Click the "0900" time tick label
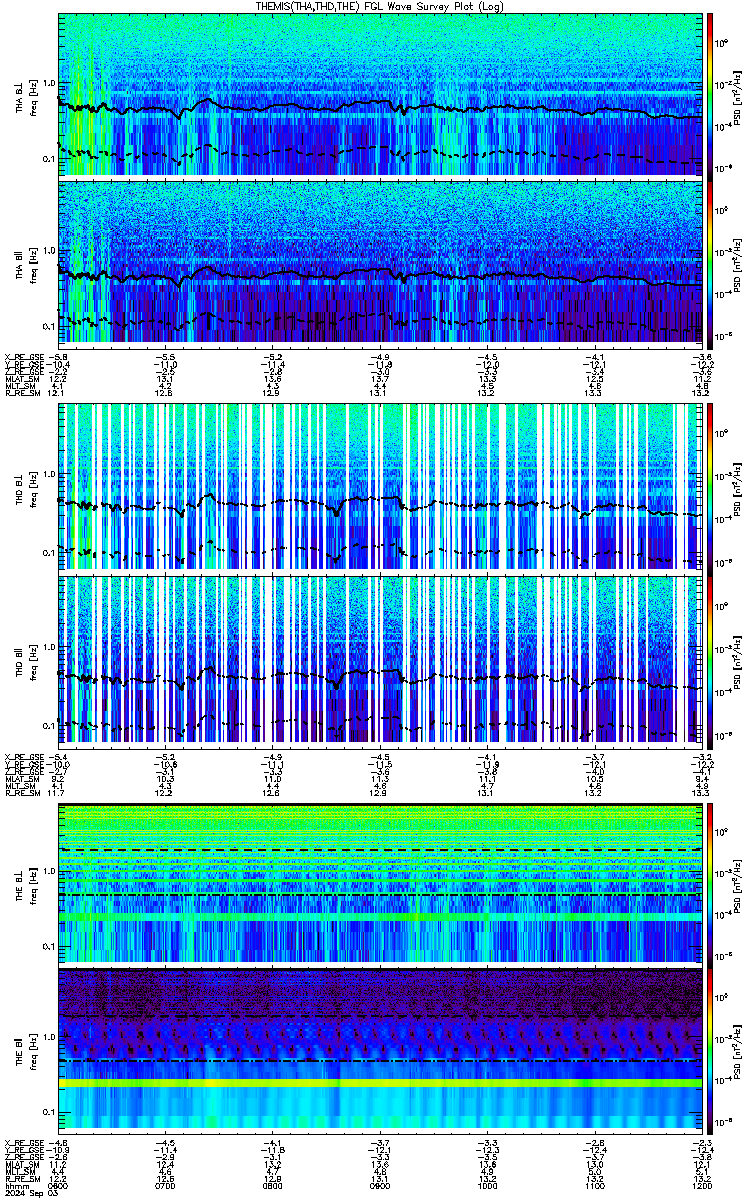The height and width of the screenshot is (1200, 750). [380, 1184]
